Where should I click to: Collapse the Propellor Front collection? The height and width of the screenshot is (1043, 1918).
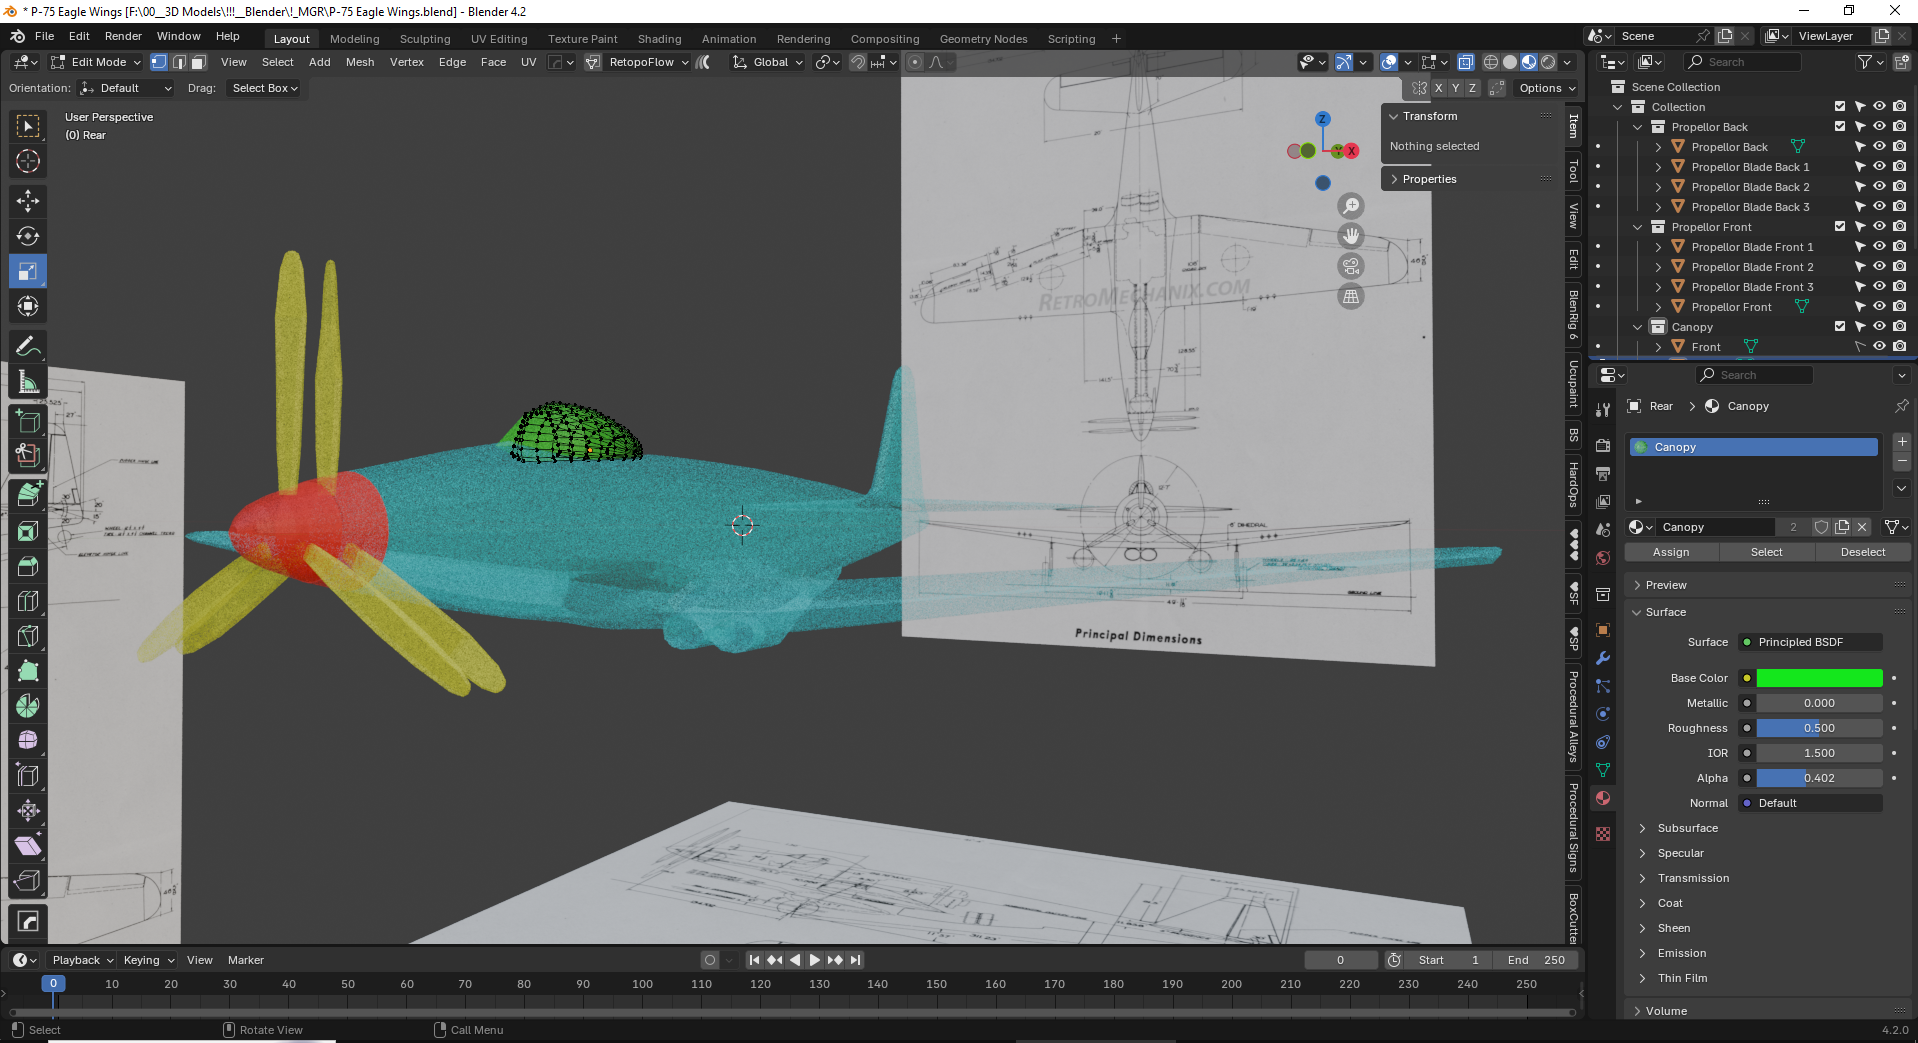point(1638,227)
